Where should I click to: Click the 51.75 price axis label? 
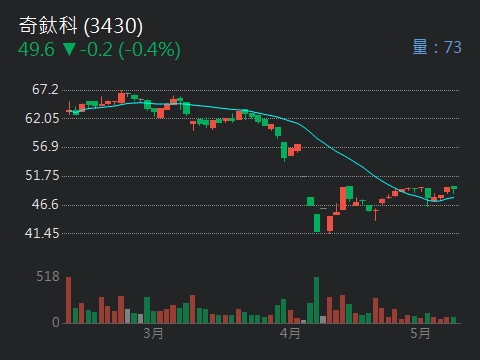click(x=42, y=175)
